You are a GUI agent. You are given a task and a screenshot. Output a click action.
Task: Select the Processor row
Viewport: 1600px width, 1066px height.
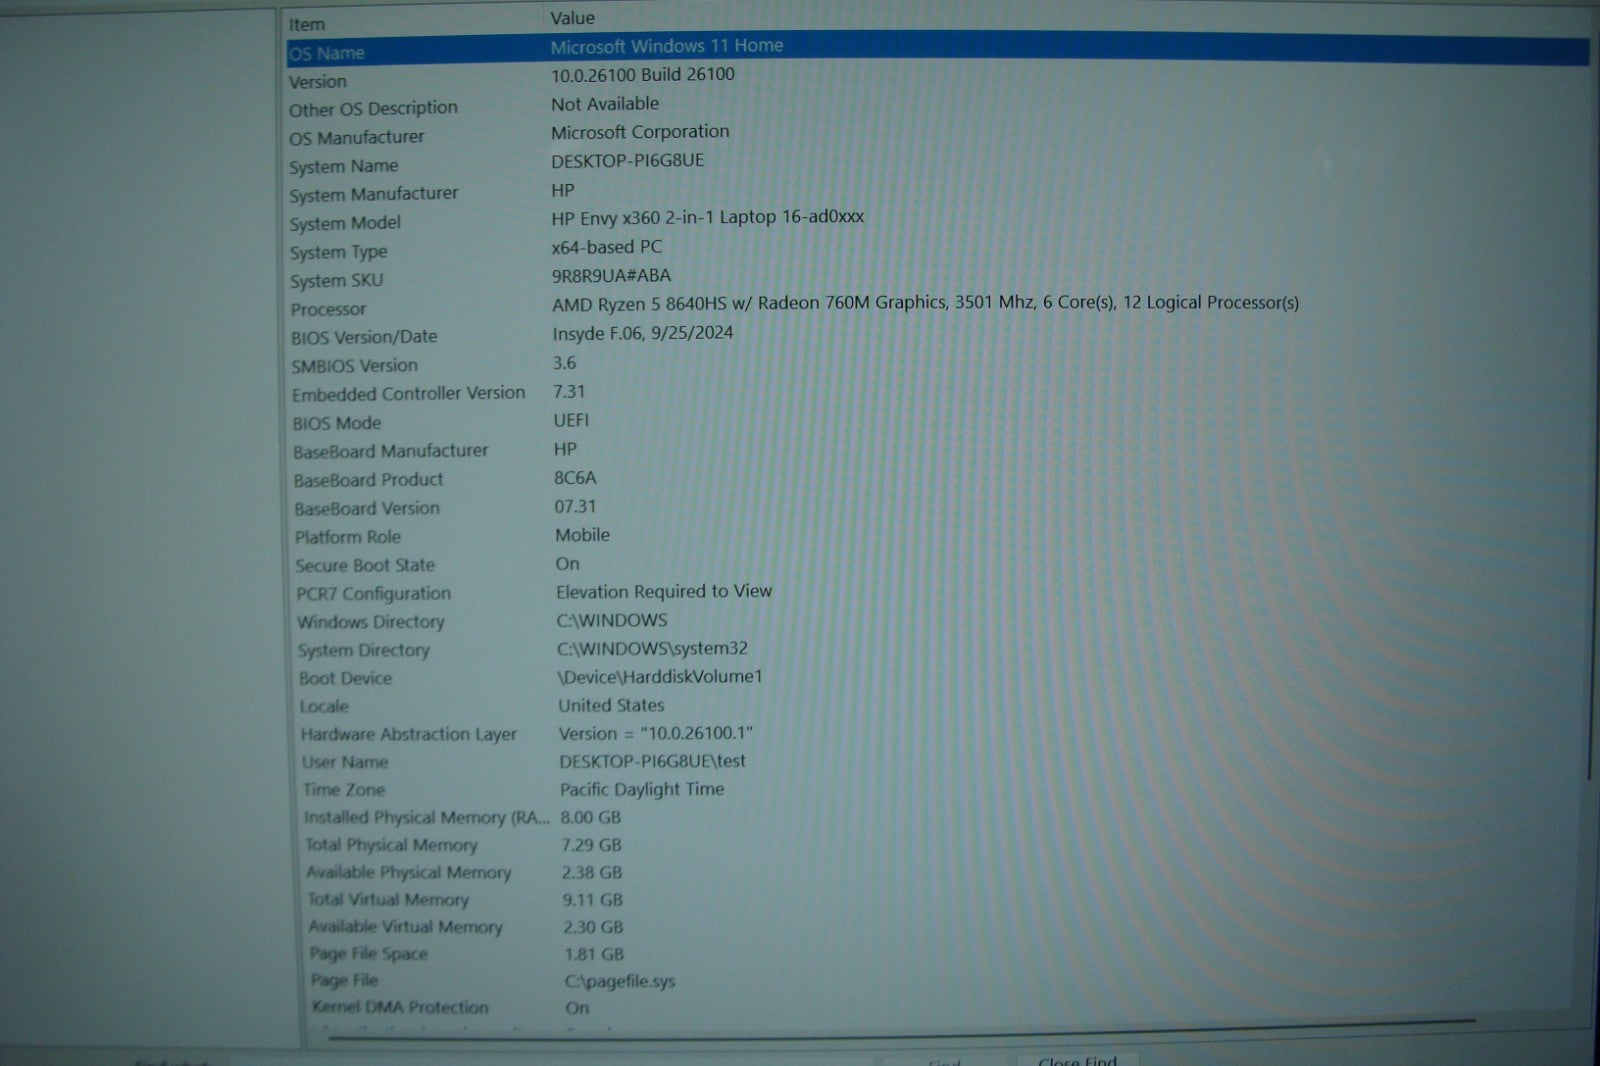(x=328, y=310)
